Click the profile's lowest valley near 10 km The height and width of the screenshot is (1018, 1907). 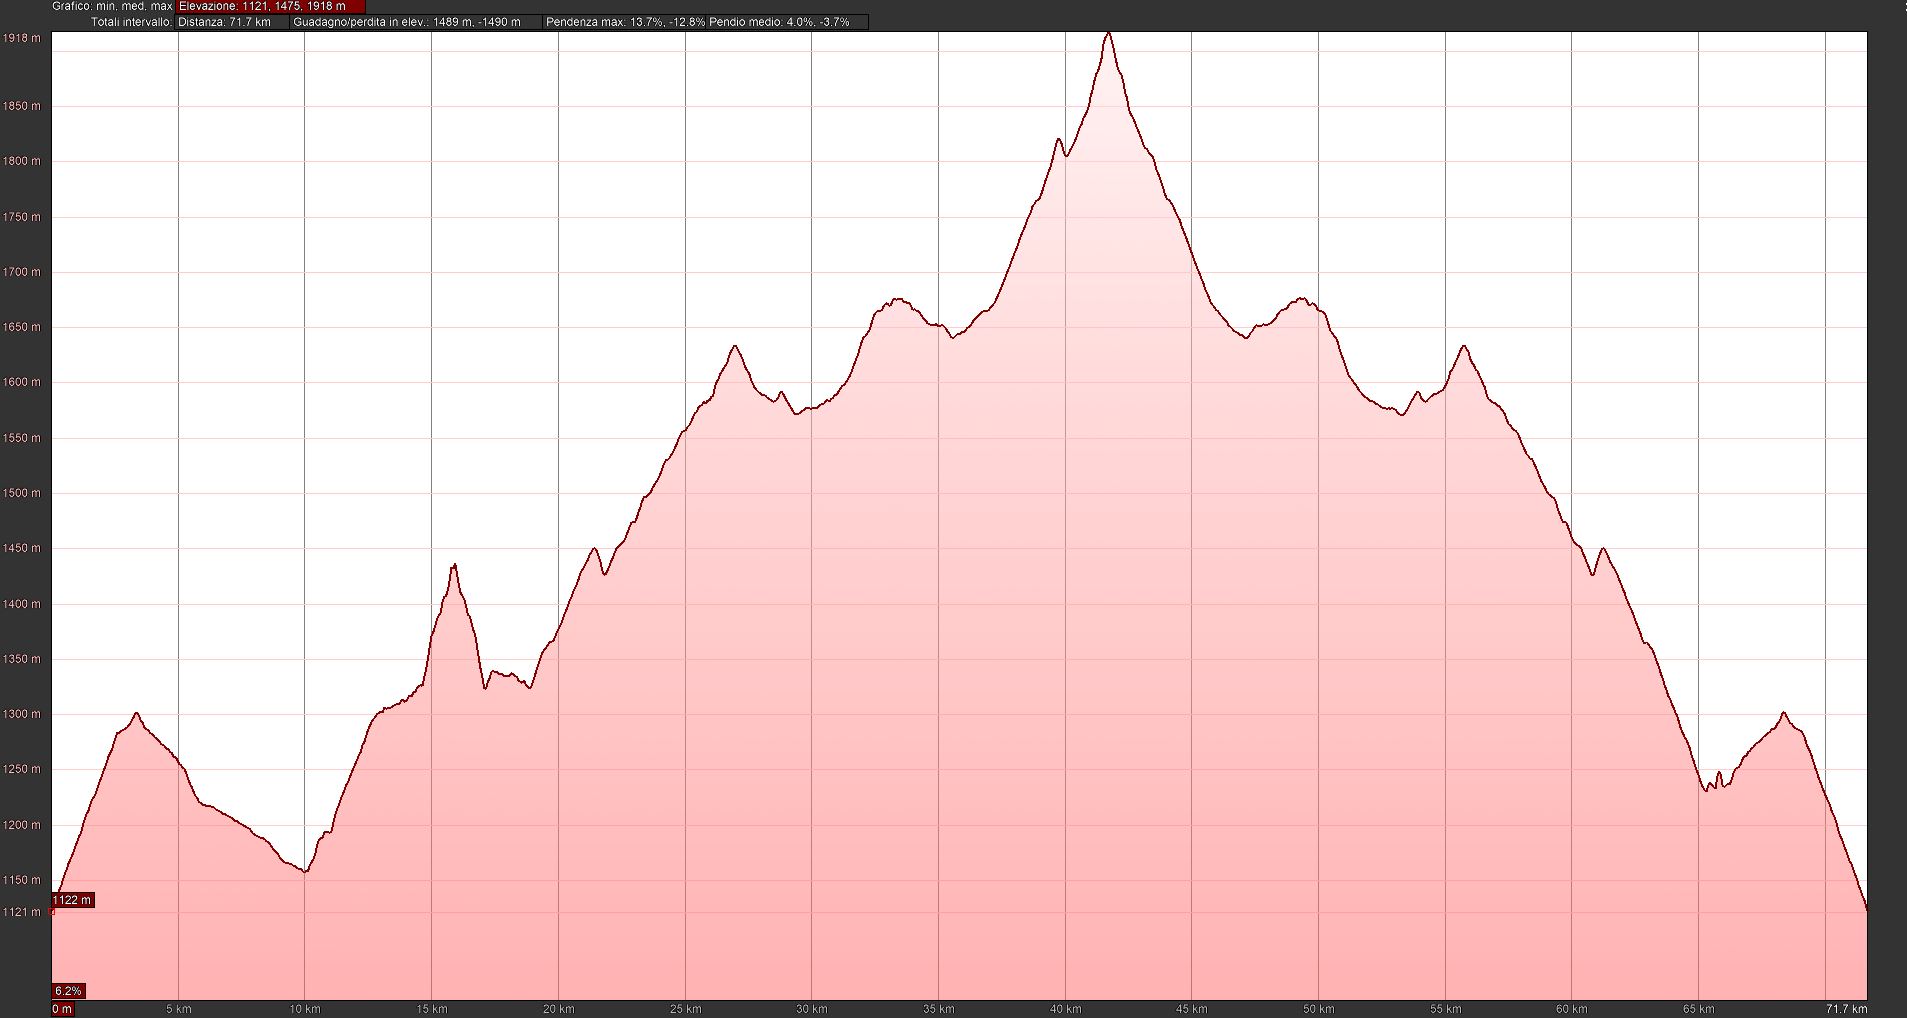click(305, 871)
